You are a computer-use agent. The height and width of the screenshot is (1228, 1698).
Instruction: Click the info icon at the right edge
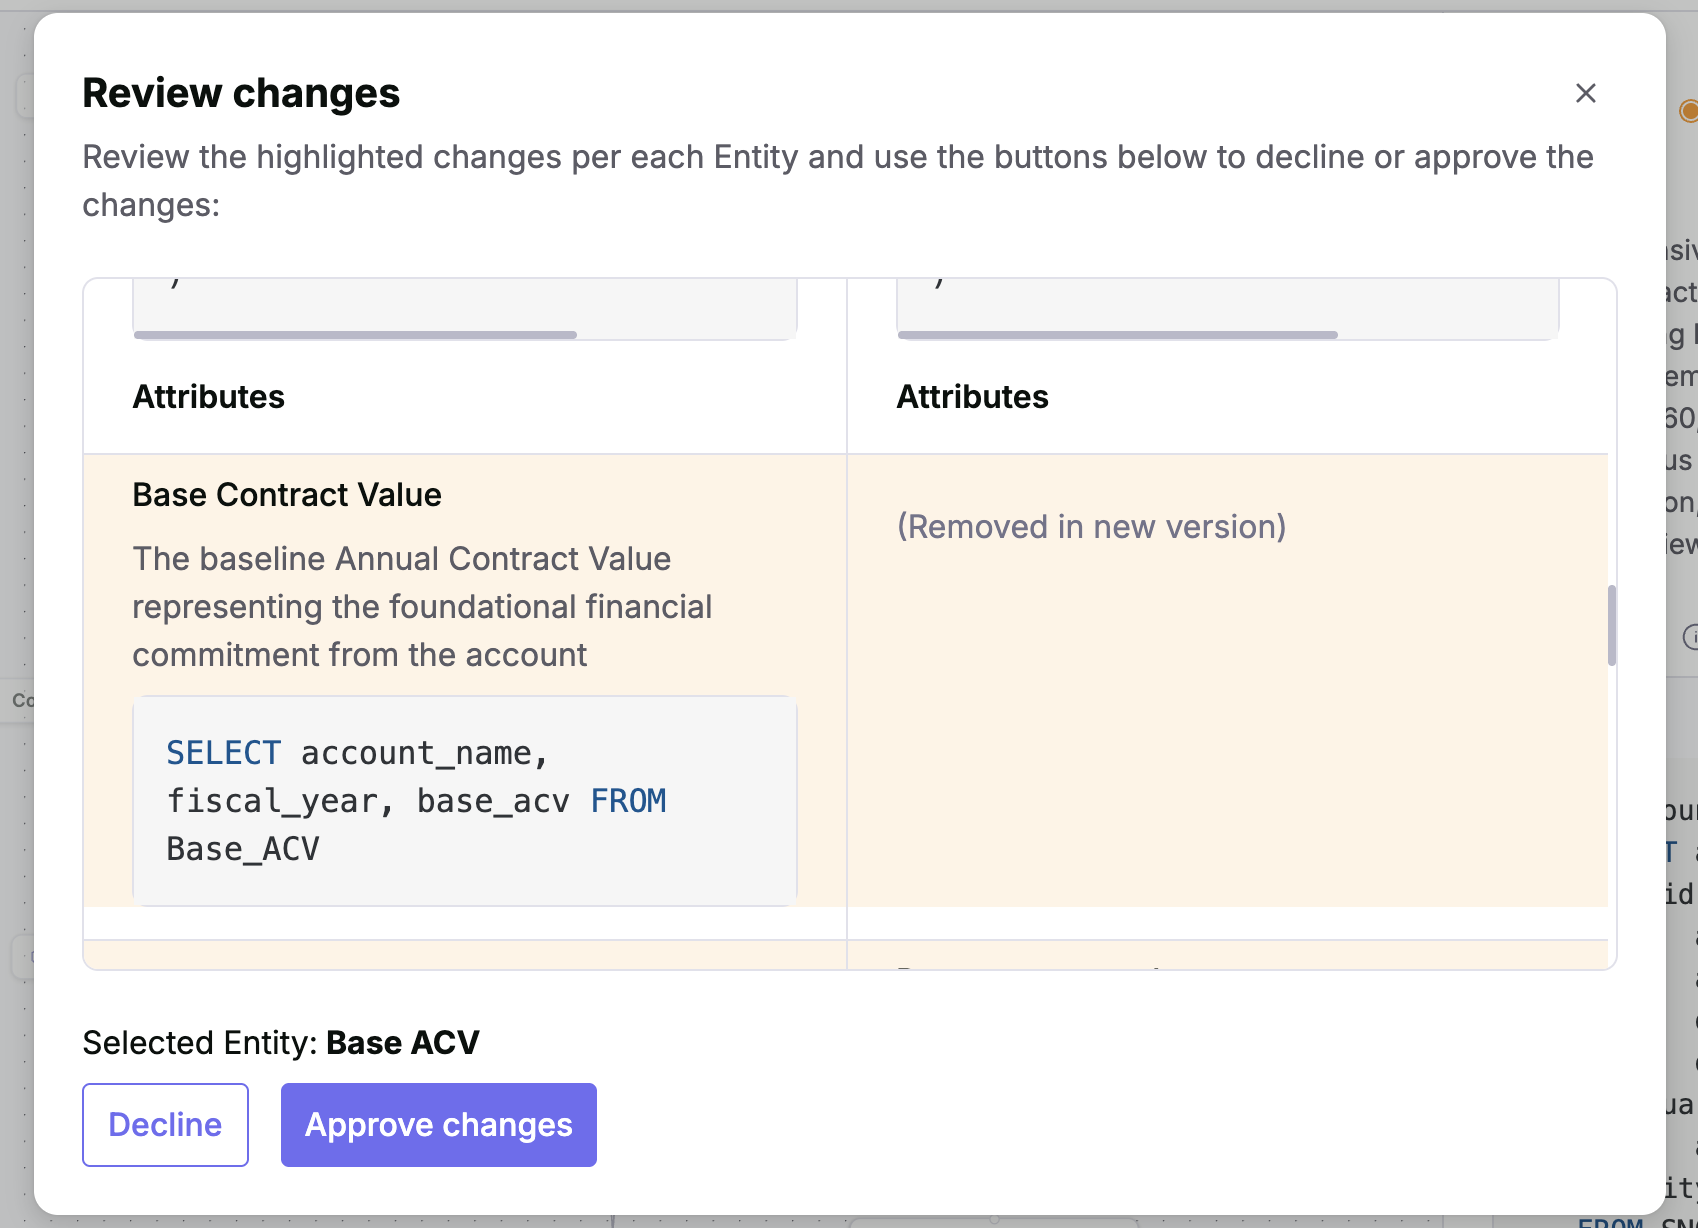(x=1691, y=636)
